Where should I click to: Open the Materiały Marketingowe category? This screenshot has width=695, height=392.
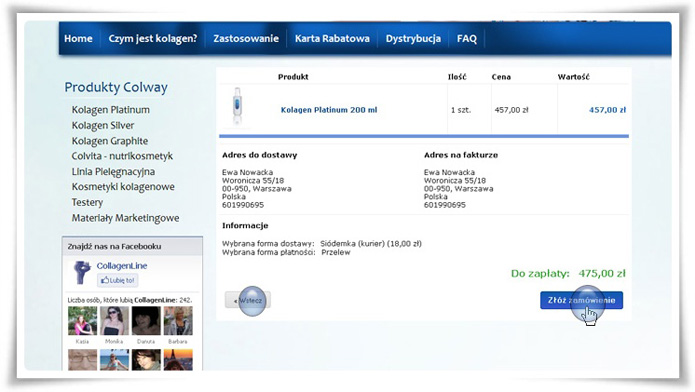click(x=125, y=218)
